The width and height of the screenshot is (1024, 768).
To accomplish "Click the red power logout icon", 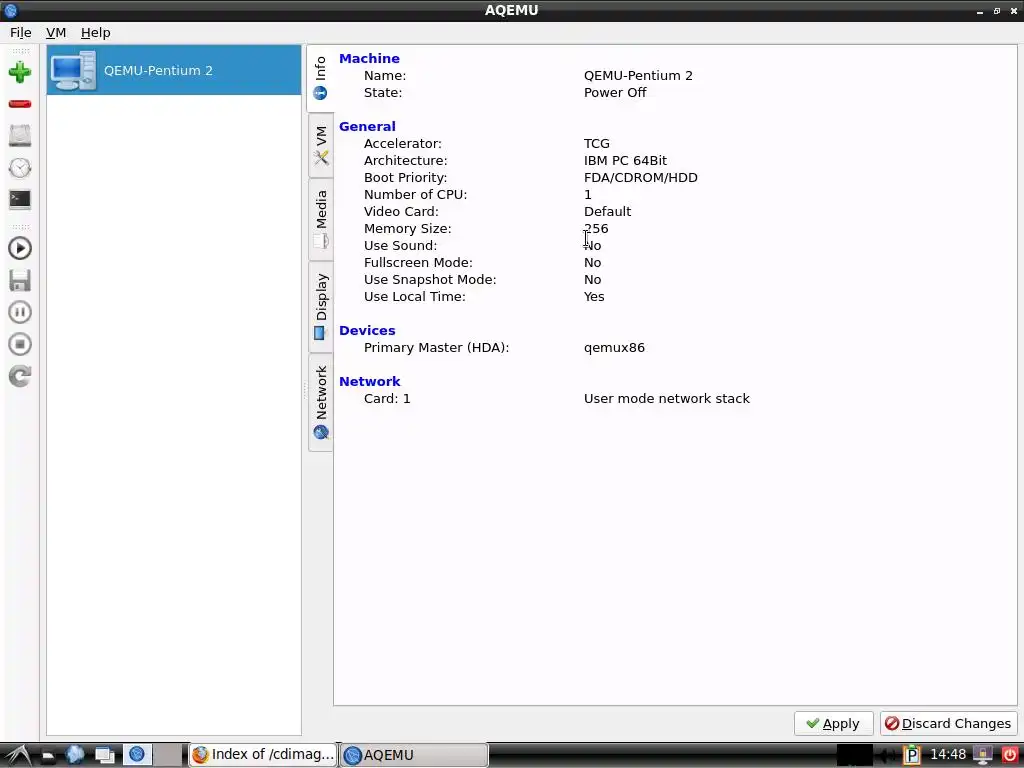I will tap(1009, 755).
